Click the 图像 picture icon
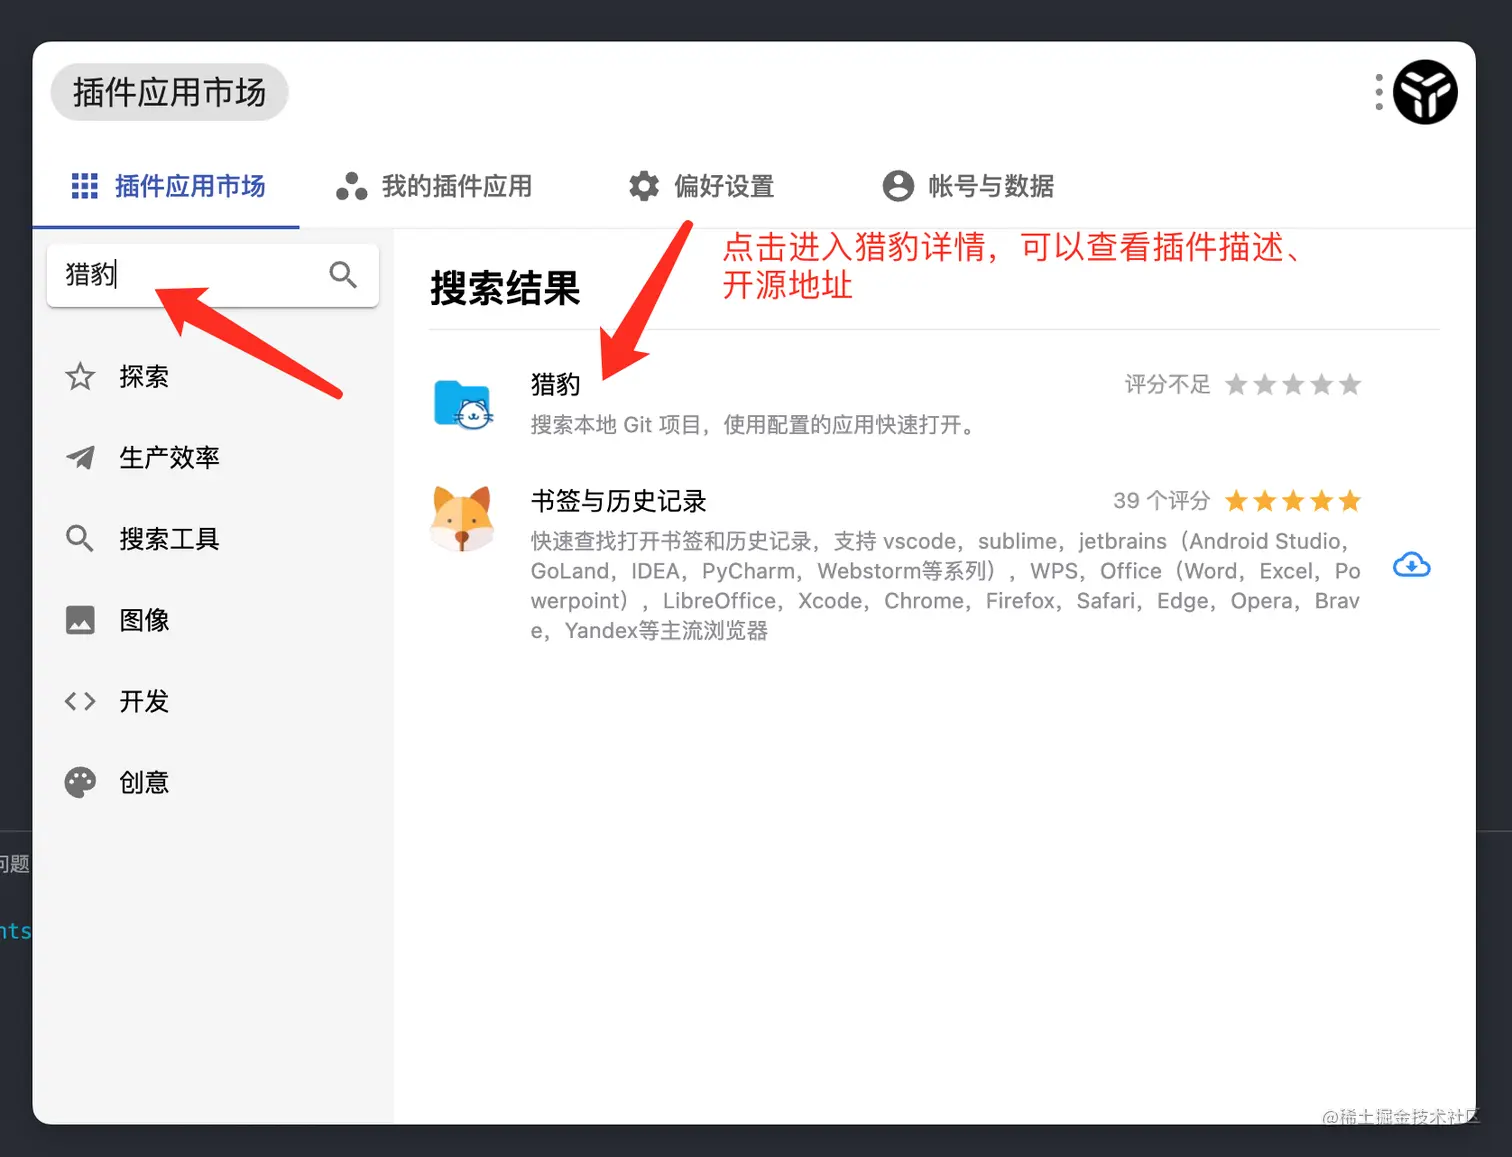 coord(80,620)
